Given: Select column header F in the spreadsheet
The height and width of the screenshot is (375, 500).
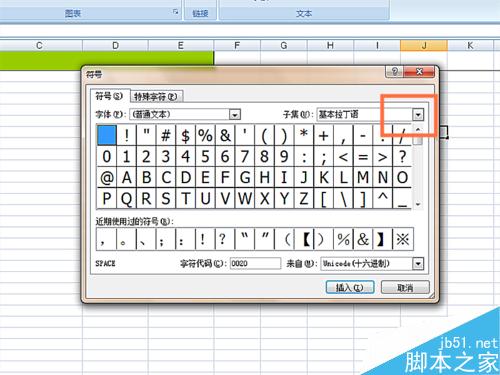Looking at the screenshot, I should pos(237,45).
